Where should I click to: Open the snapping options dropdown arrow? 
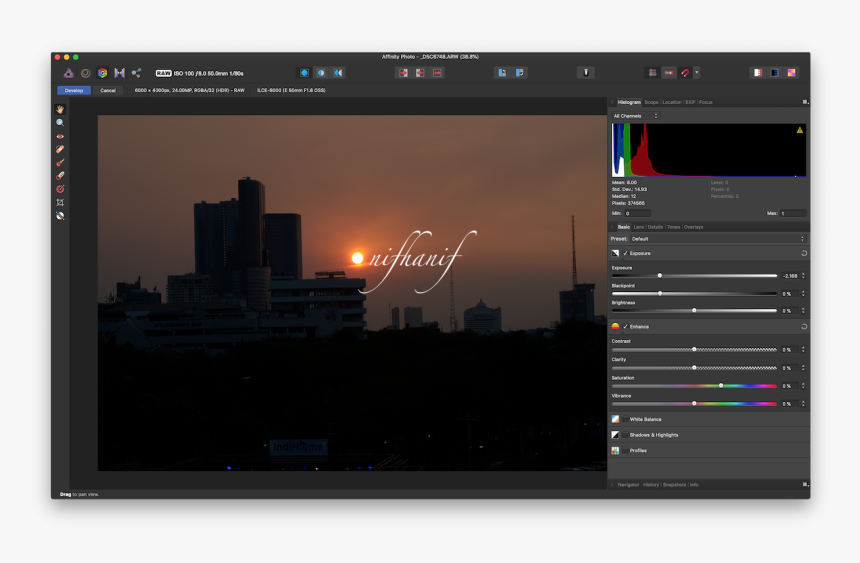[697, 73]
